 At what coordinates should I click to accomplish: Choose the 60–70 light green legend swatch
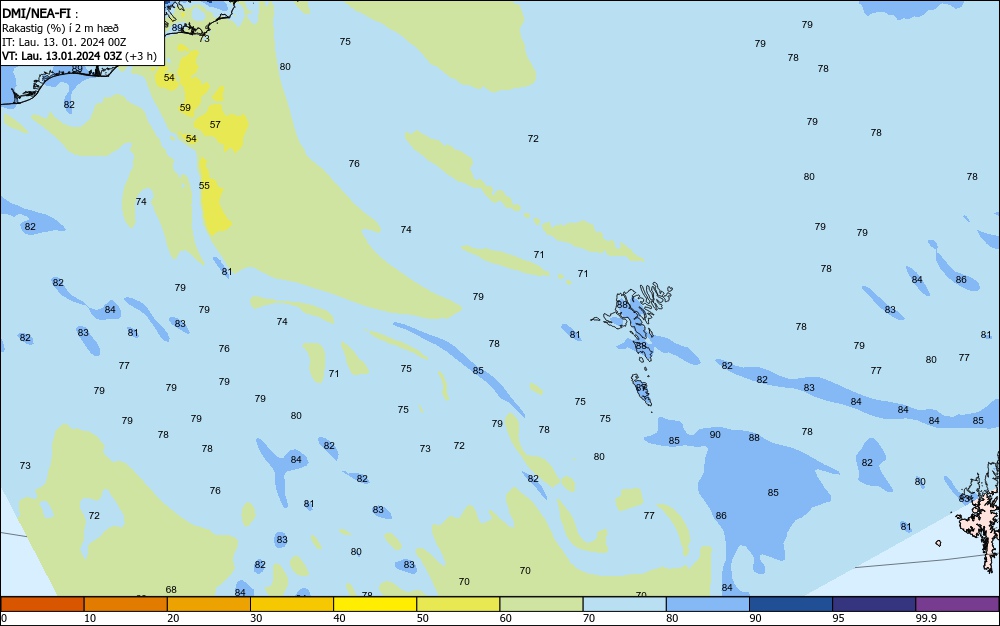[541, 604]
